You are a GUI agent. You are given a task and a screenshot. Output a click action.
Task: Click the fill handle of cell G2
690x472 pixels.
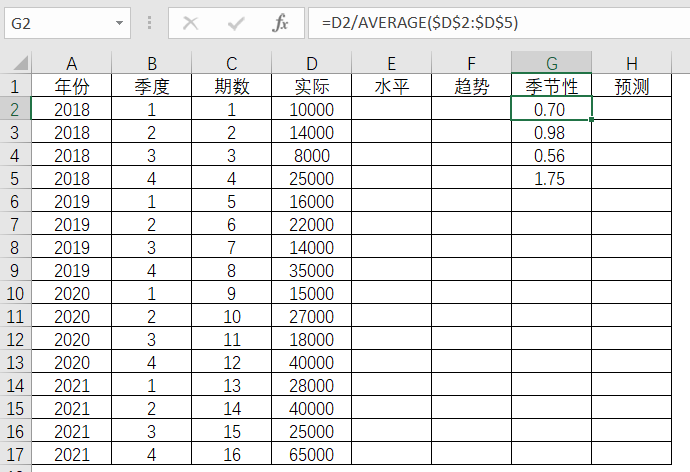(x=592, y=120)
